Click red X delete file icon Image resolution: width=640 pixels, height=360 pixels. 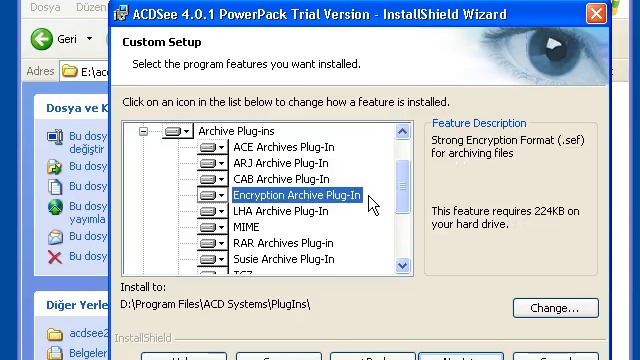55,257
